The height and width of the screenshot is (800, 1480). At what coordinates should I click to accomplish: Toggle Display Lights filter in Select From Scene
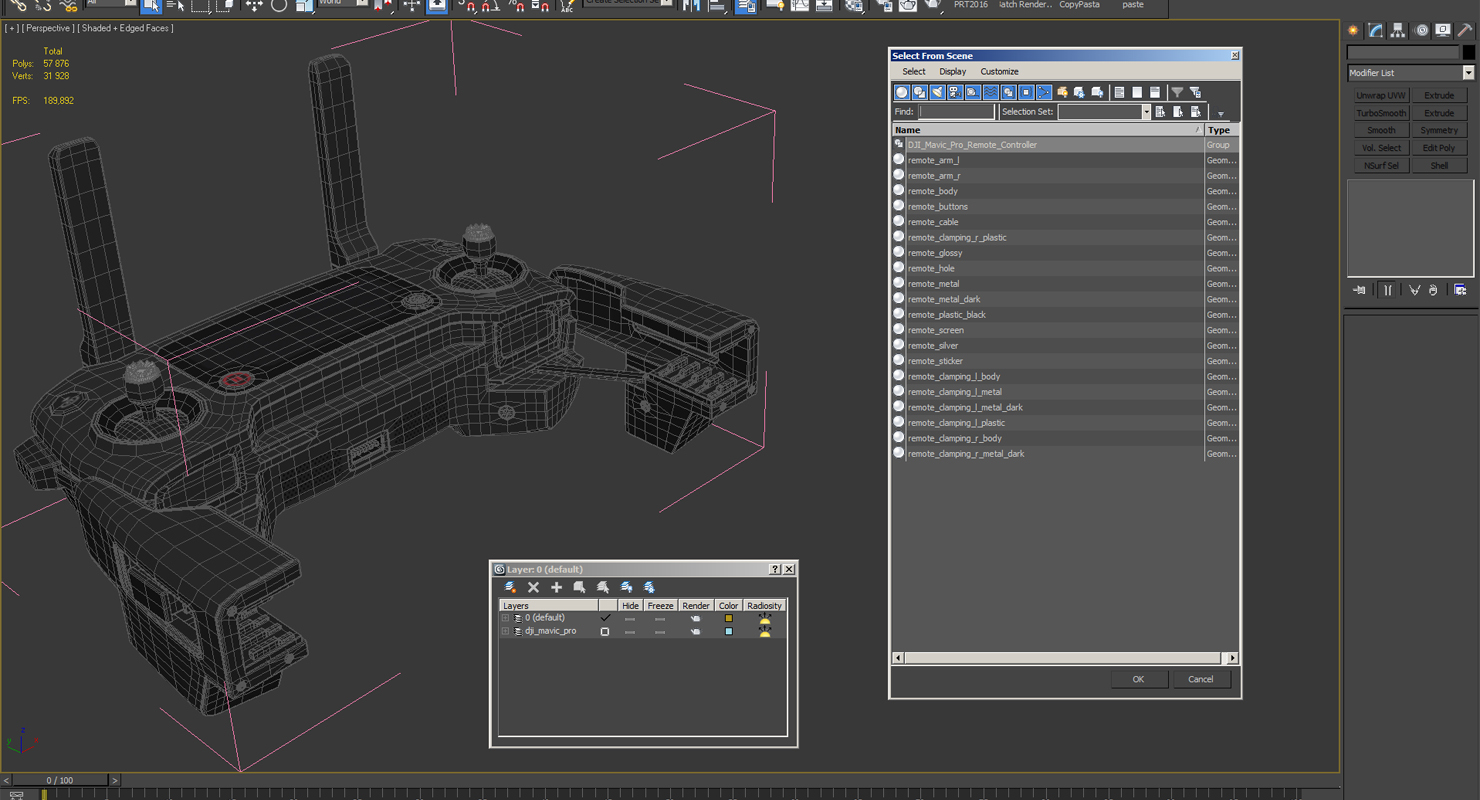pyautogui.click(x=937, y=92)
